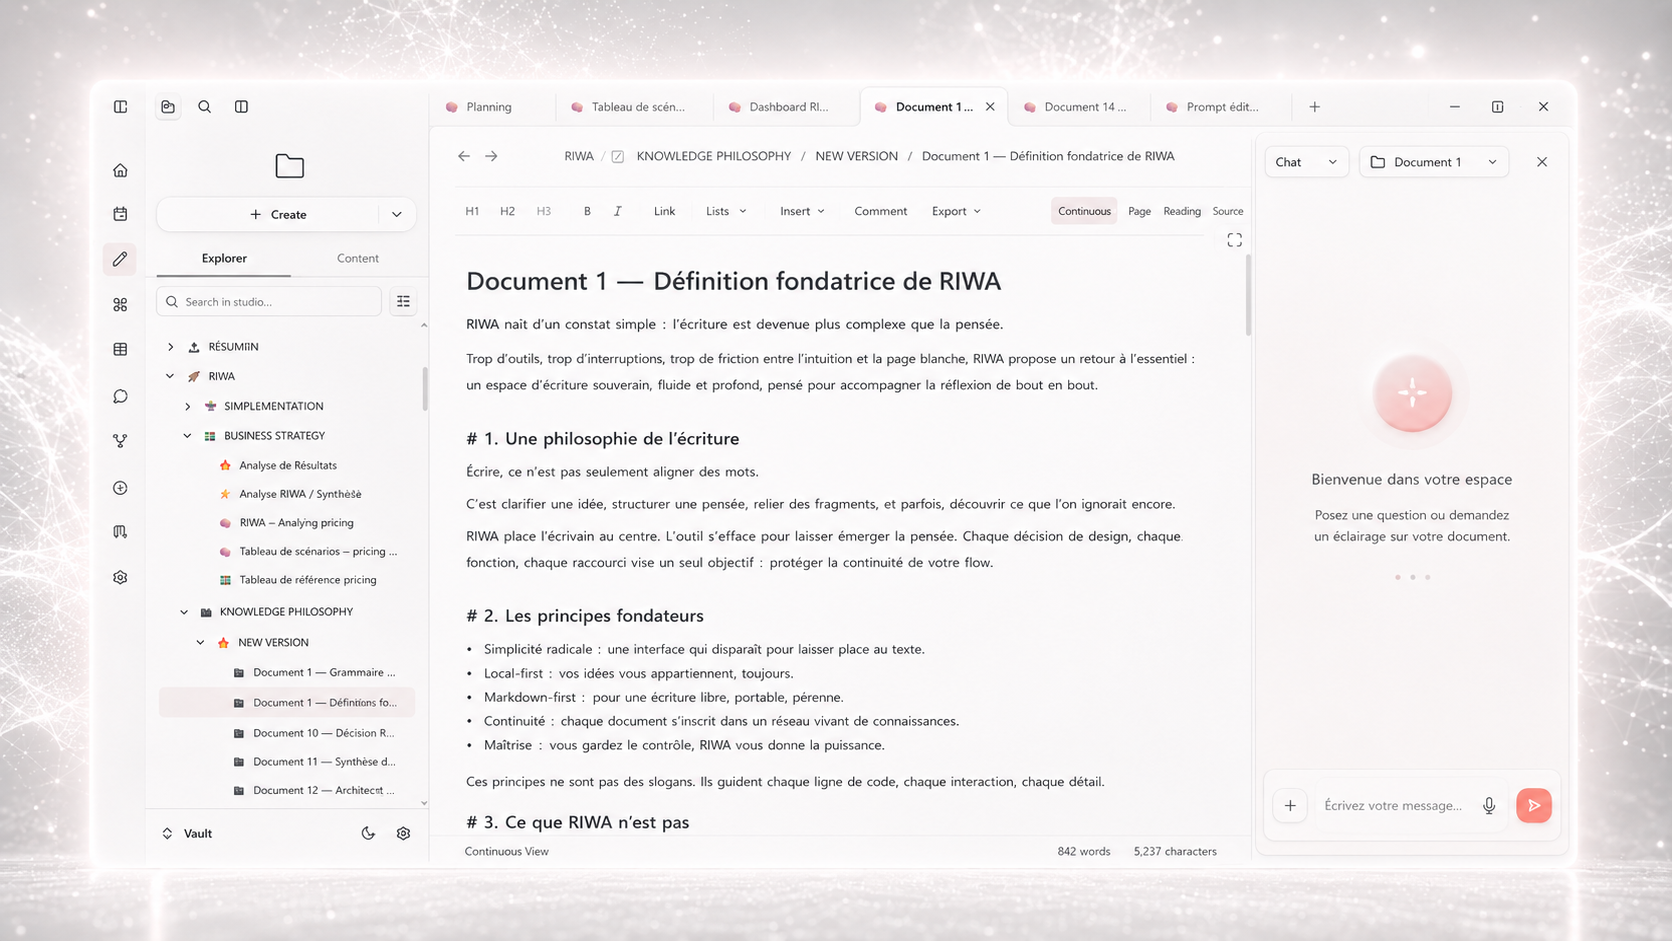The height and width of the screenshot is (941, 1672).
Task: Click the Create button
Action: point(278,214)
